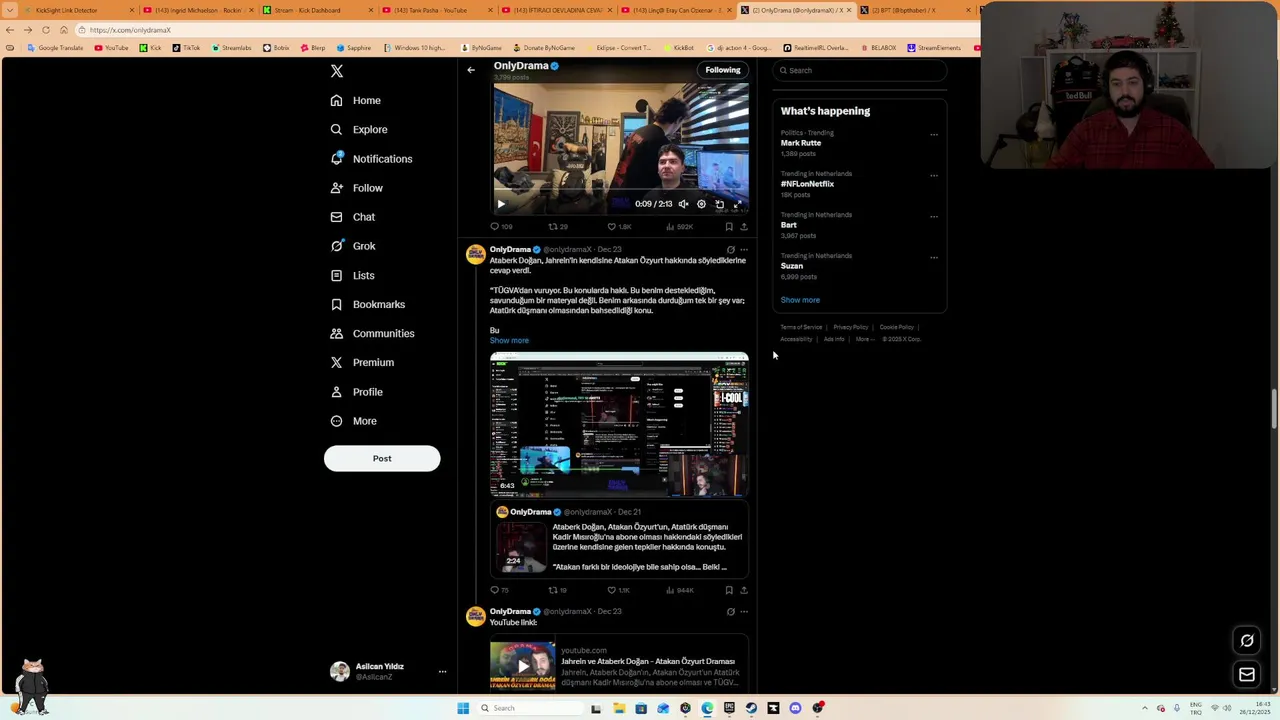Toggle picture-in-picture on top video
Viewport: 1280px width, 720px height.
coord(719,204)
